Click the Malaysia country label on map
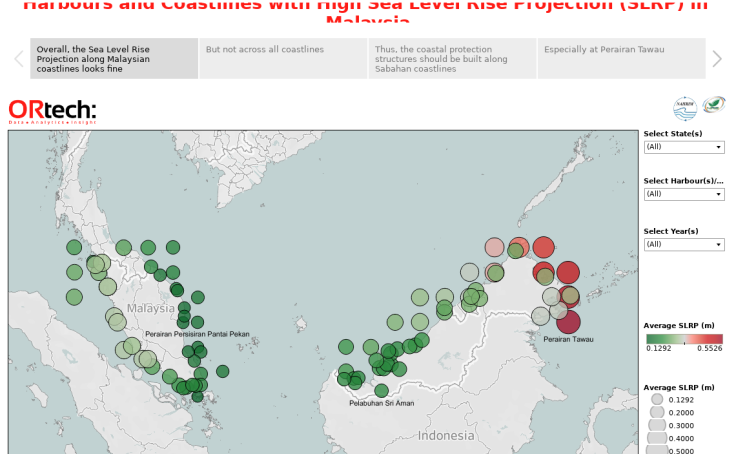The image size is (736, 454). (x=151, y=308)
